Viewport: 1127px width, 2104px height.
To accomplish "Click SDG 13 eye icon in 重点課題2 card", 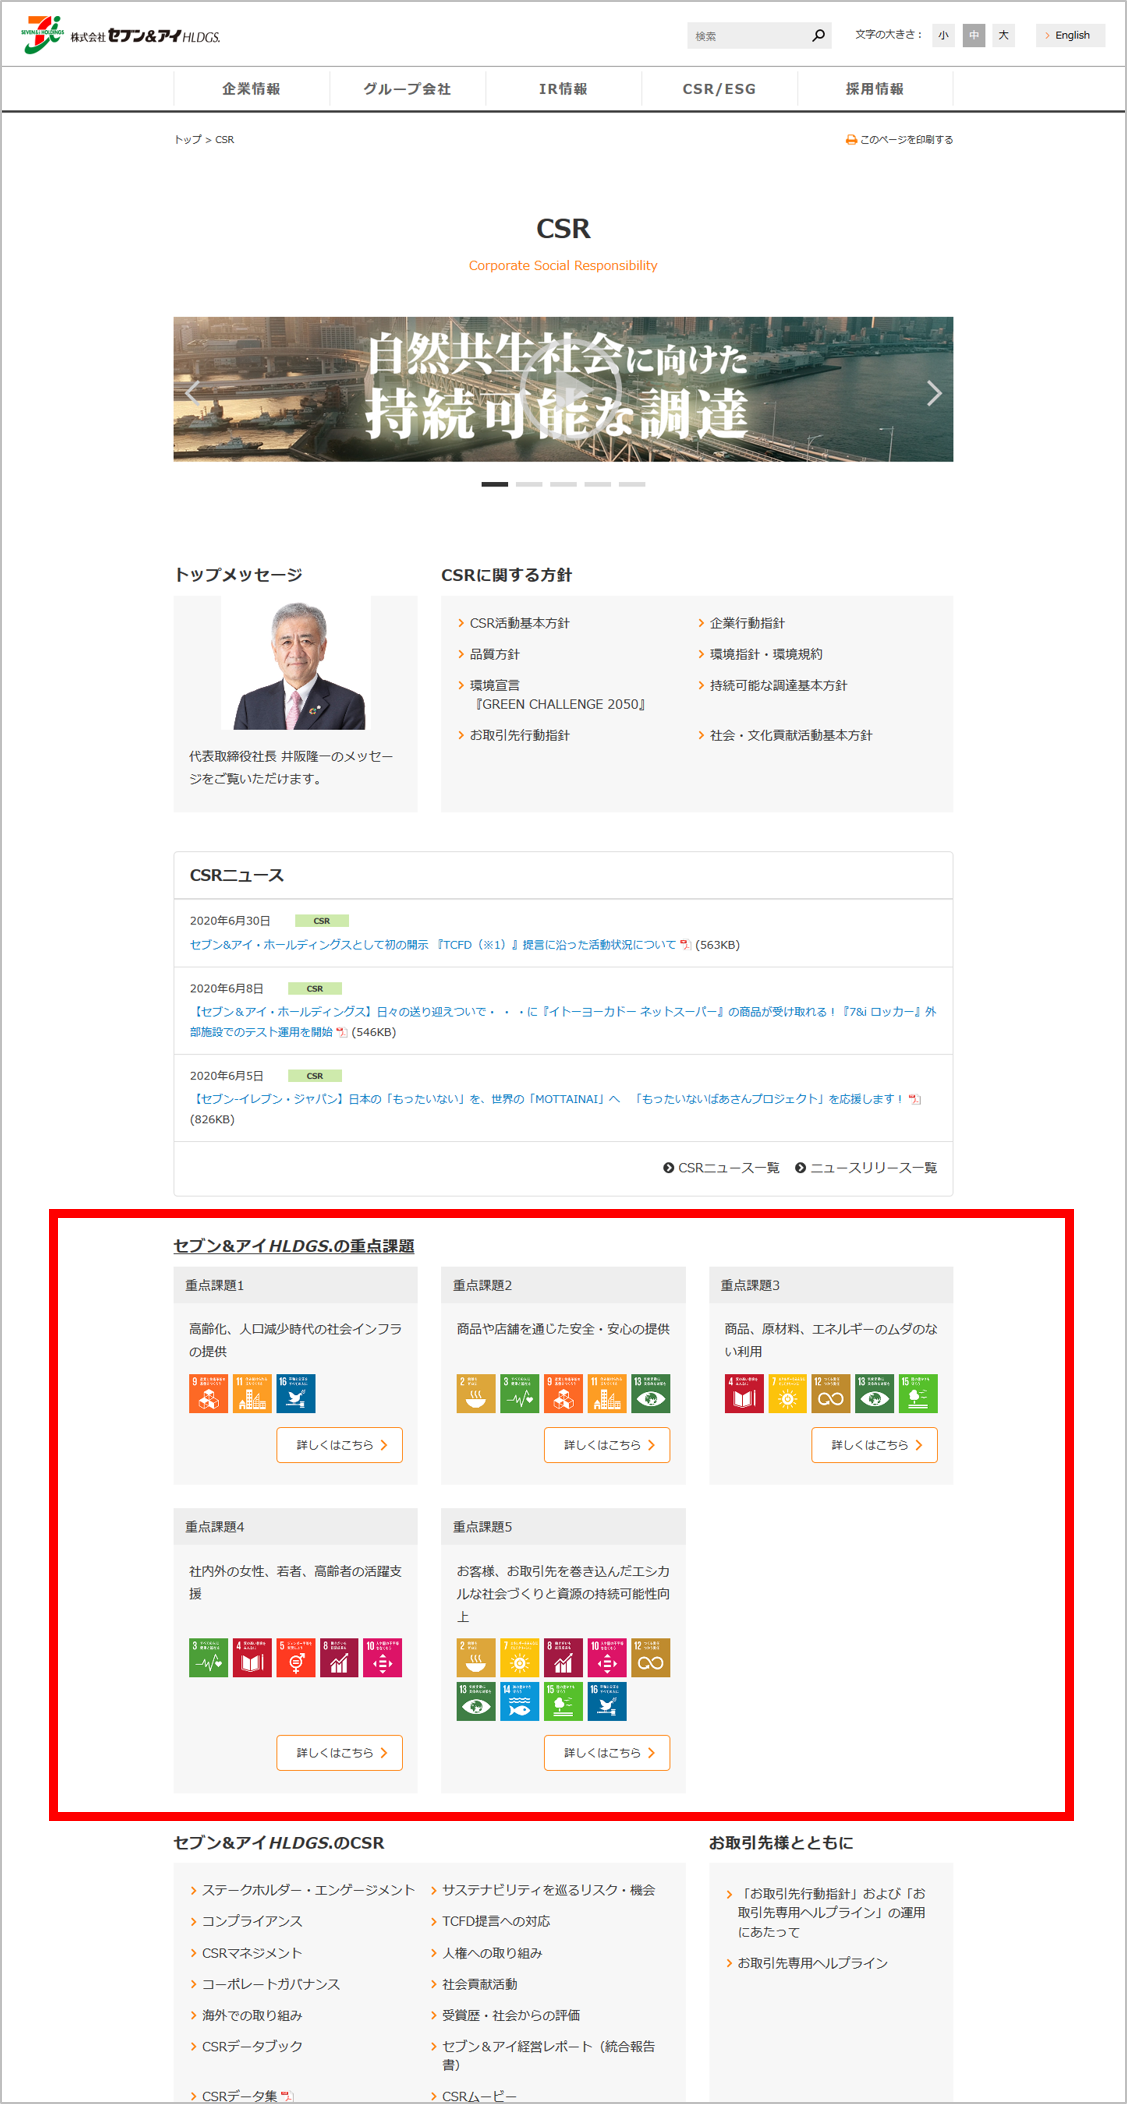I will (x=651, y=1393).
